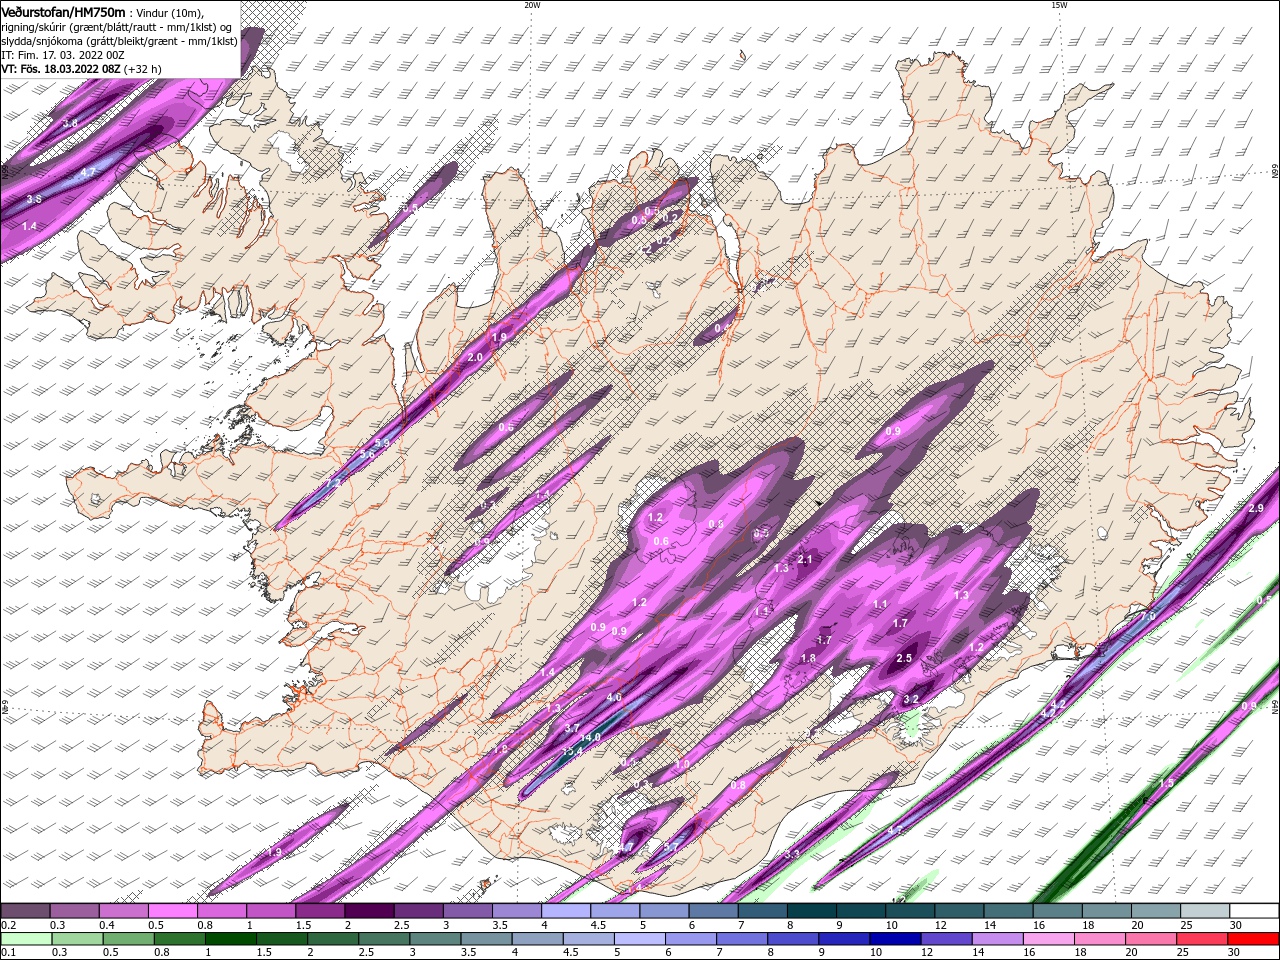This screenshot has height=960, width=1280.
Task: Click the 4.0 value label on the map
Action: click(614, 697)
